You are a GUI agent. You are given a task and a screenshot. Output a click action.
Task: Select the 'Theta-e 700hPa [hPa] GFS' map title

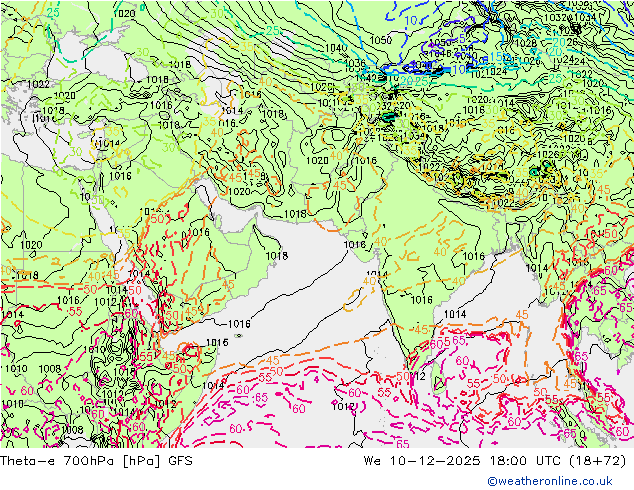click(96, 460)
